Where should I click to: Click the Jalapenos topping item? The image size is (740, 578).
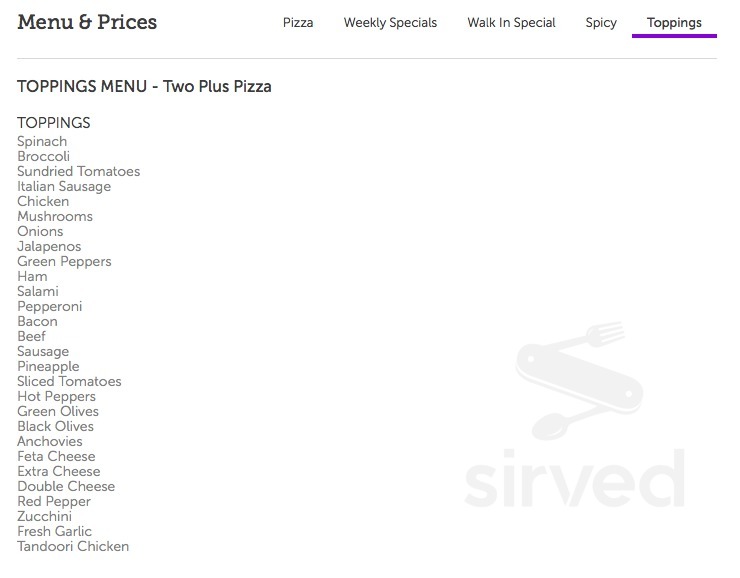pyautogui.click(x=49, y=246)
